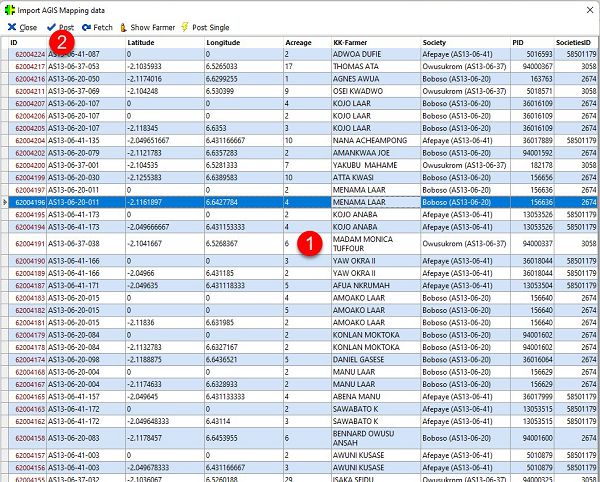Screen dimensions: 600x482
Task: Click the Close X icon in toolbar
Action: tap(12, 27)
